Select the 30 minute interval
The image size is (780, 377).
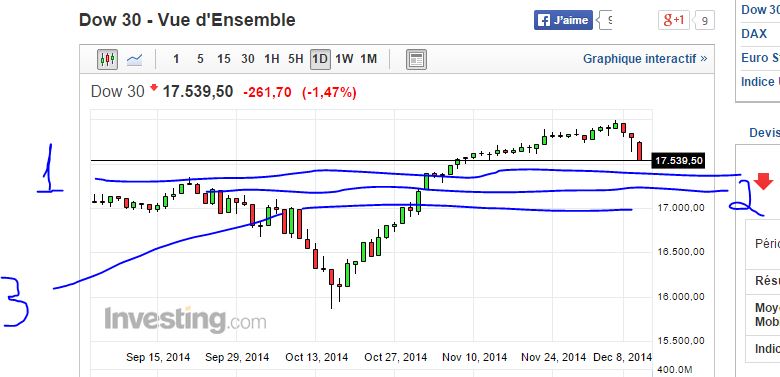click(248, 59)
